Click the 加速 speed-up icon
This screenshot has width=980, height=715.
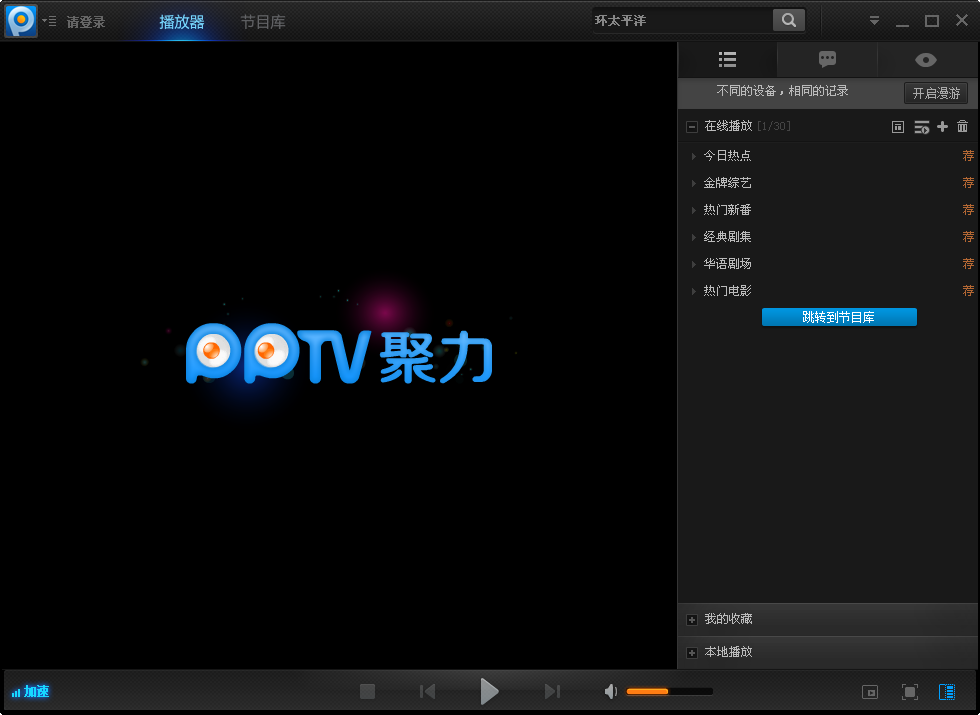pos(30,691)
